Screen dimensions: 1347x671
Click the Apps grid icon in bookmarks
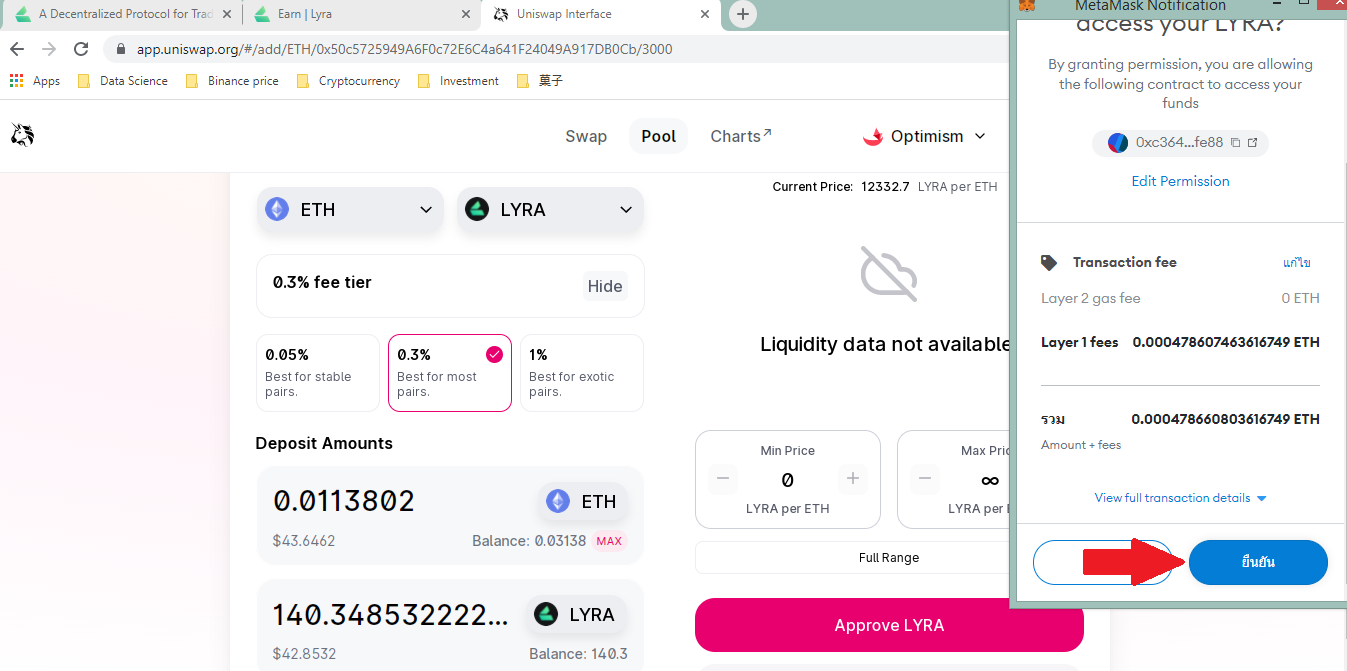17,81
